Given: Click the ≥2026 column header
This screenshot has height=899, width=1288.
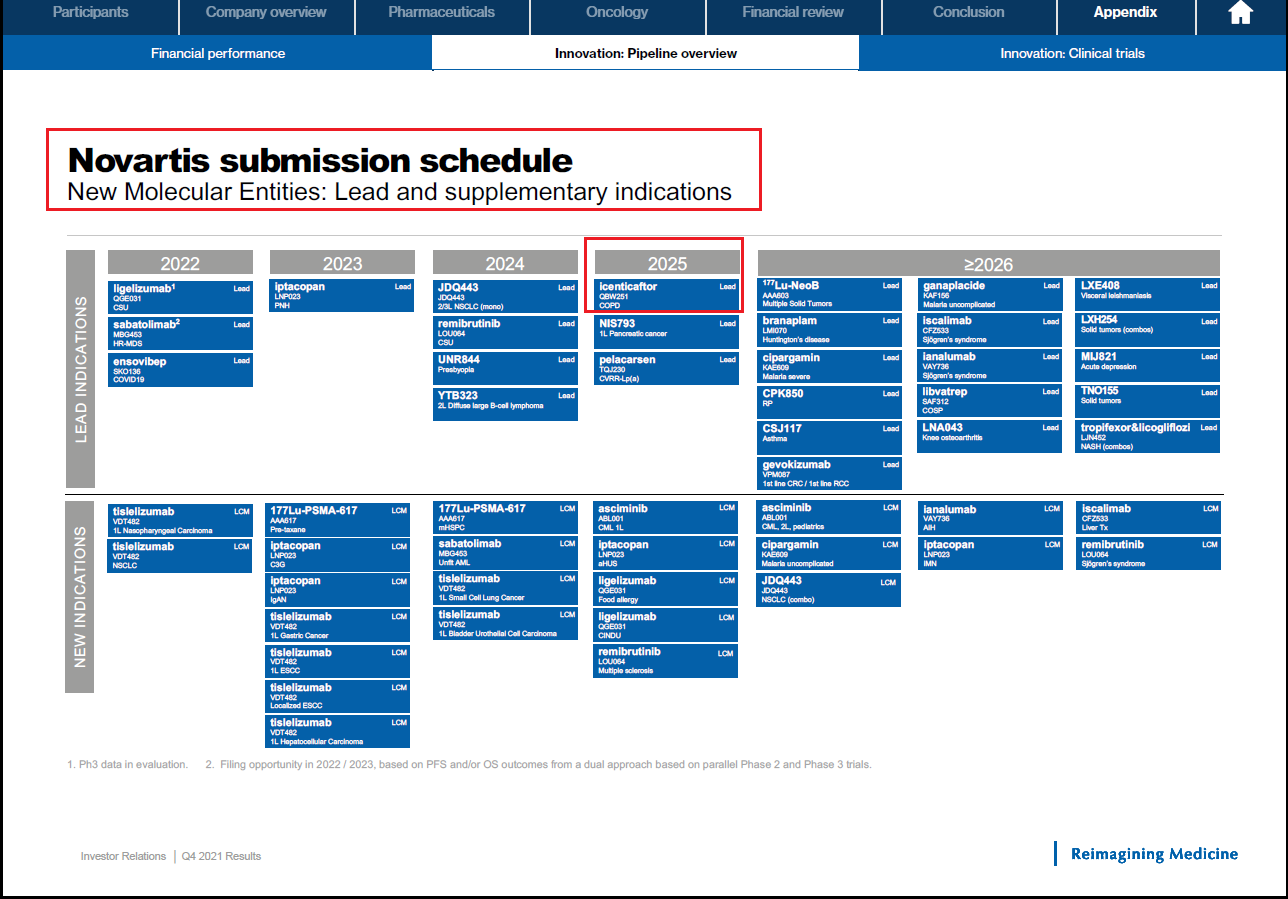Looking at the screenshot, I should click(x=988, y=264).
